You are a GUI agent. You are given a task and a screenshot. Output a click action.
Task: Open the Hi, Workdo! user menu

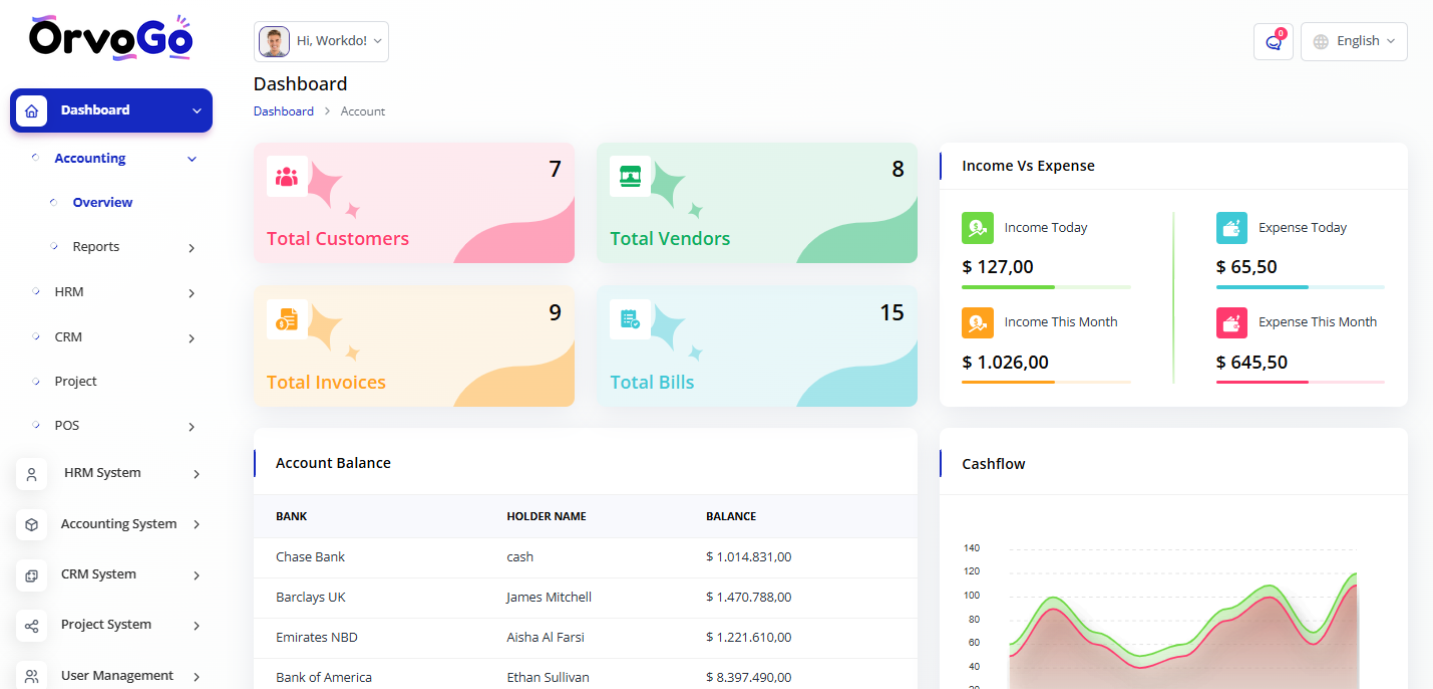point(321,42)
